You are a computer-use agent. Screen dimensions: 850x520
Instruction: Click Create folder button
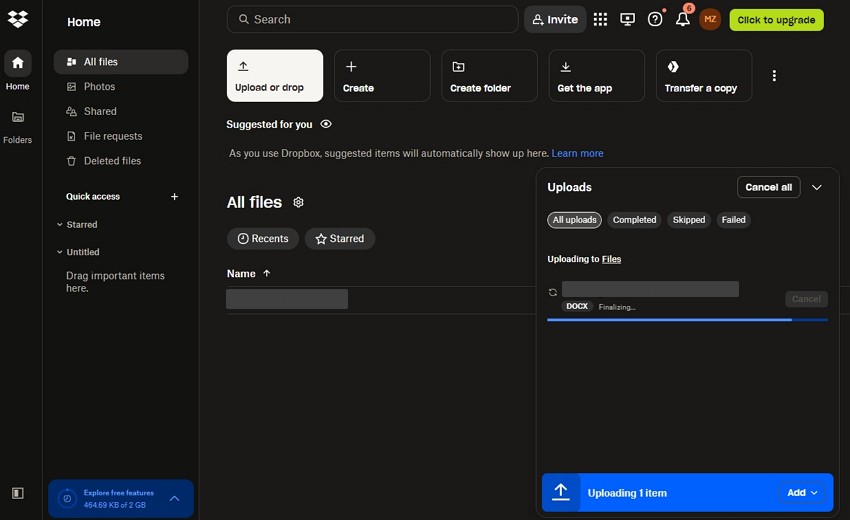click(490, 75)
